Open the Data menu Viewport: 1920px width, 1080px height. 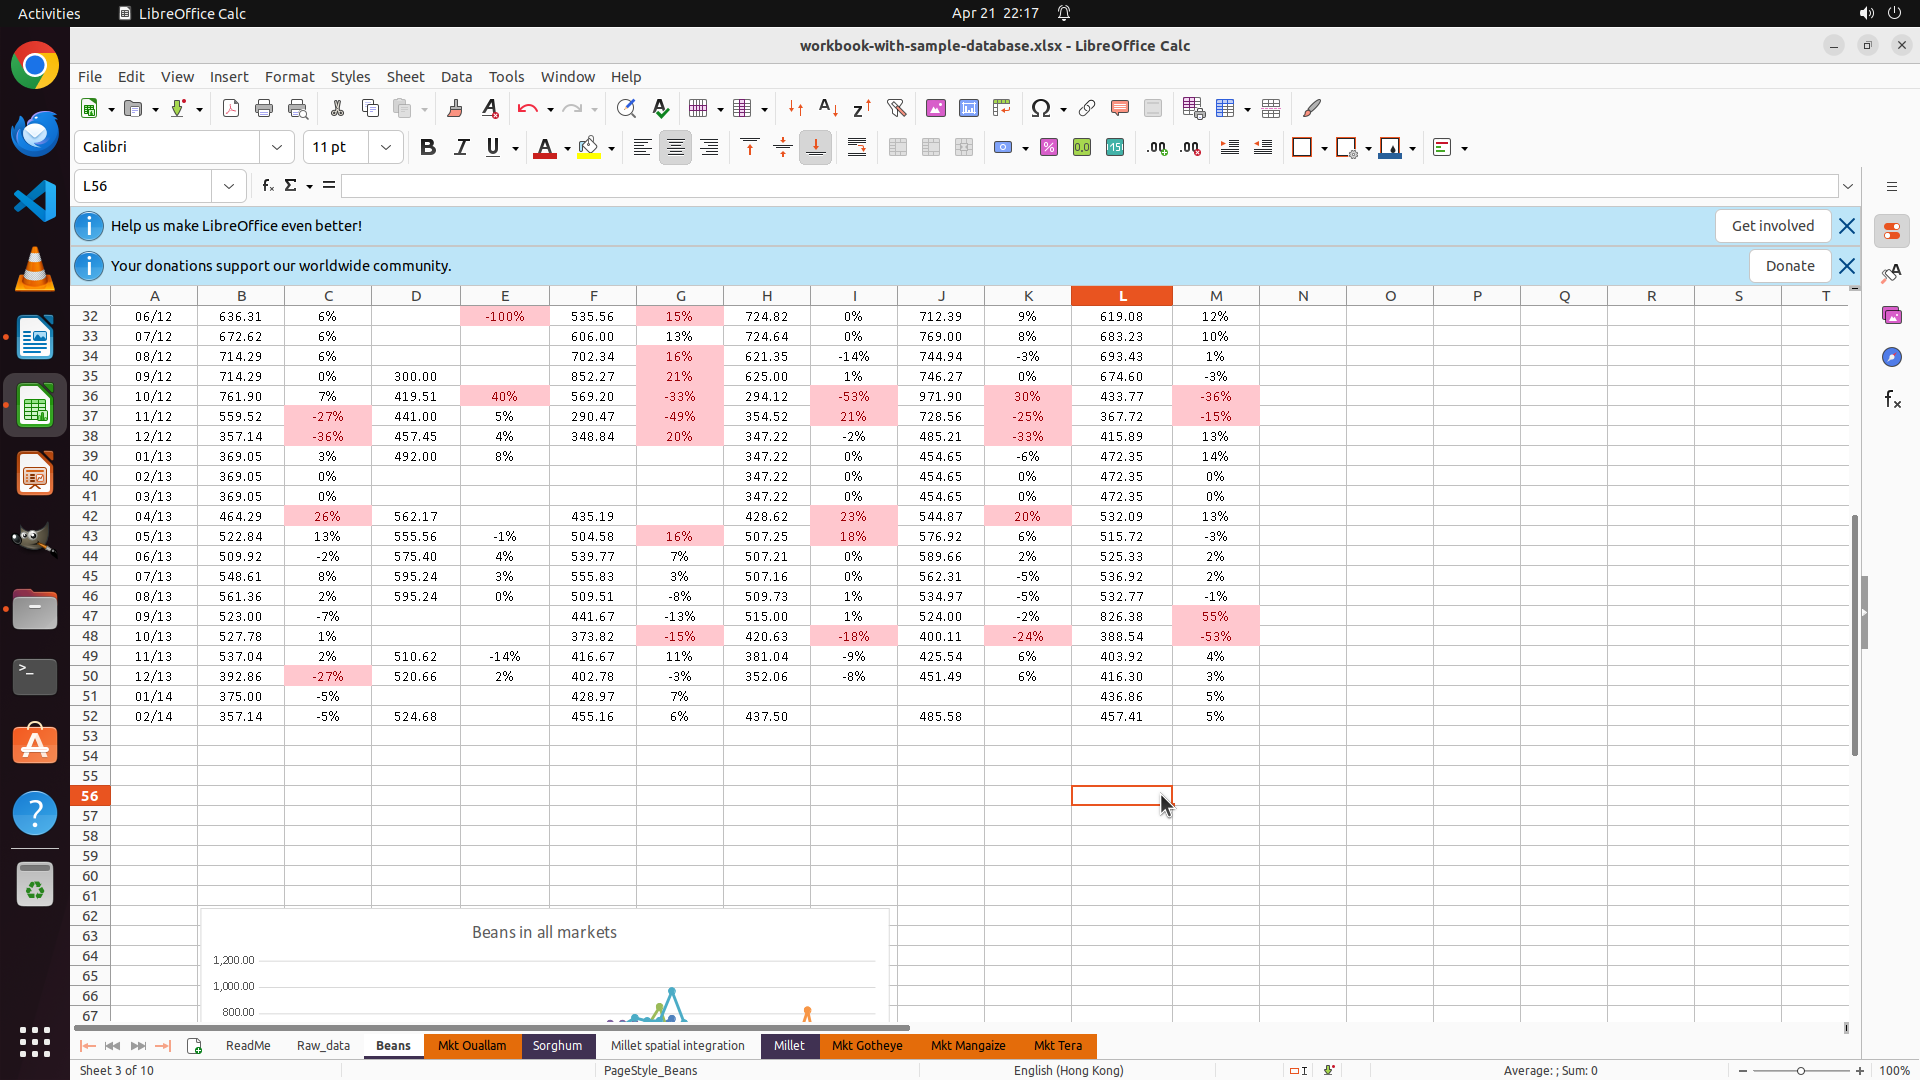pos(456,77)
